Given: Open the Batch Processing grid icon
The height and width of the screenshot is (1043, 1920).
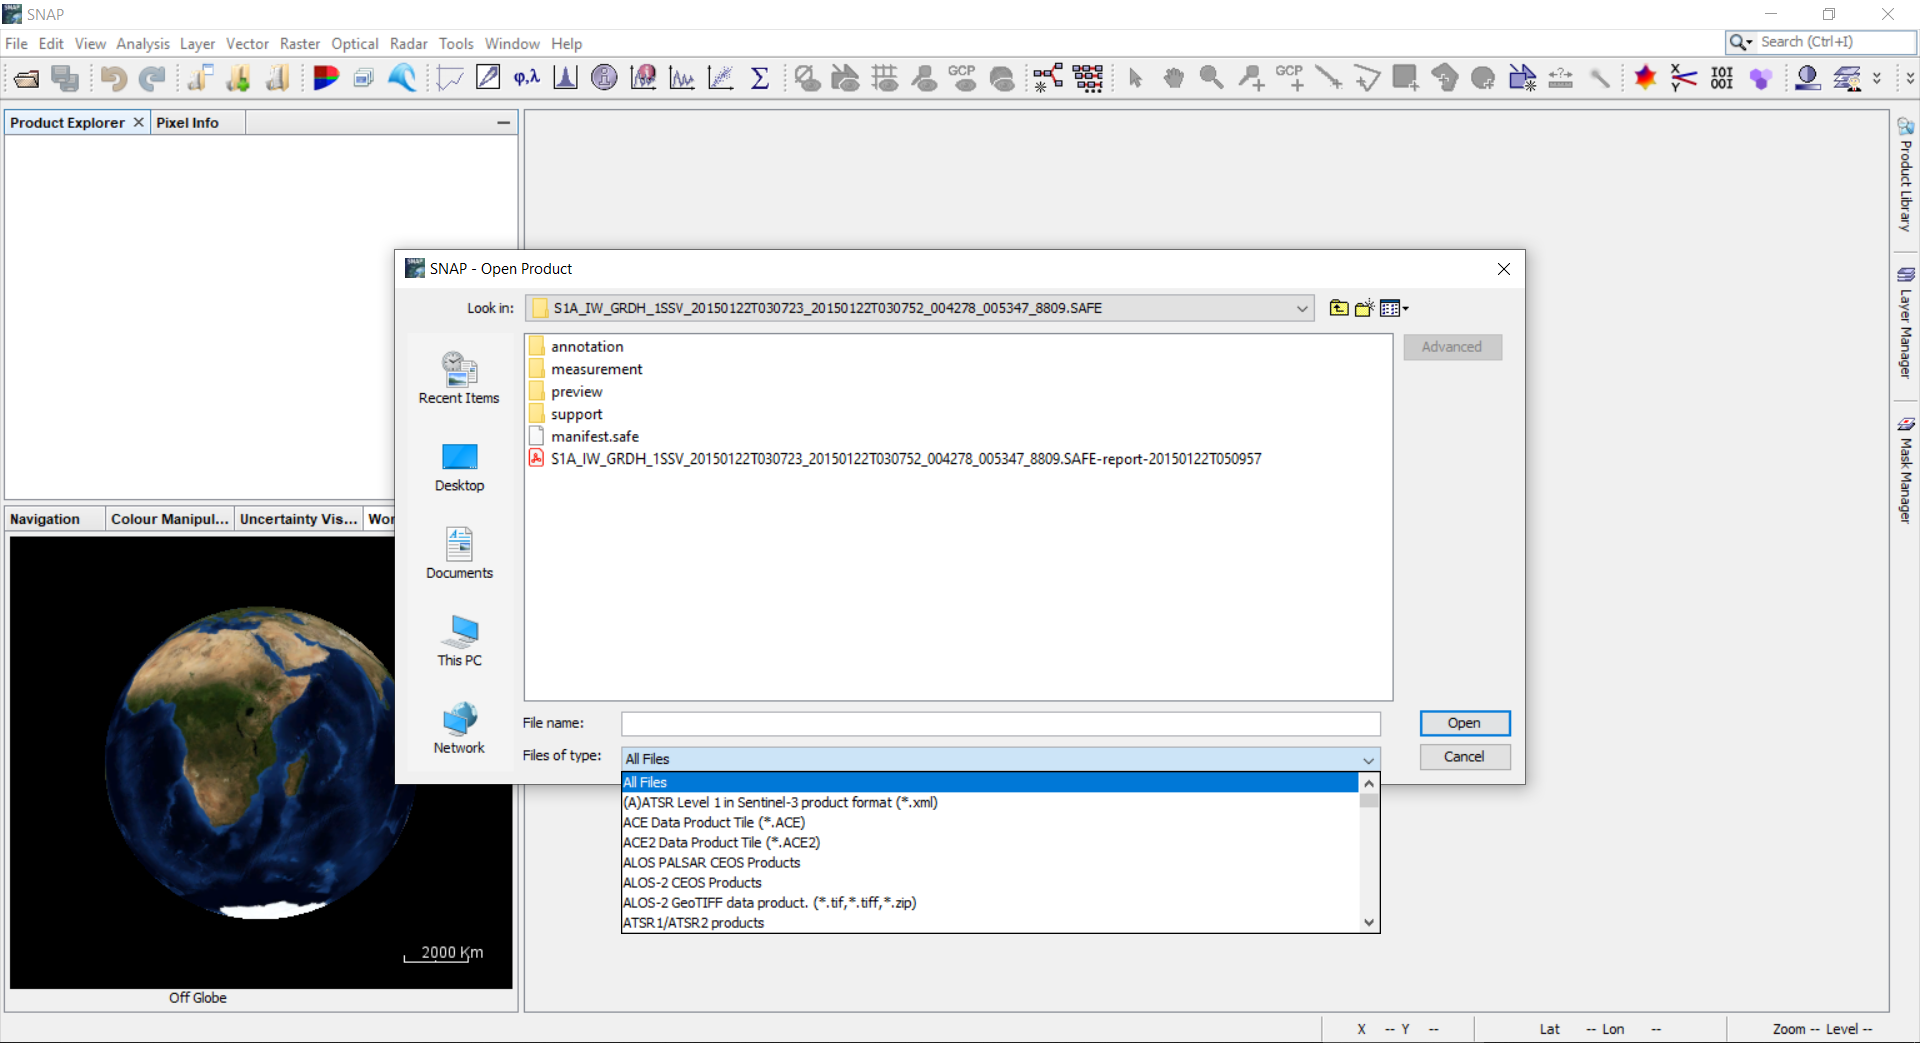Looking at the screenshot, I should (1087, 78).
